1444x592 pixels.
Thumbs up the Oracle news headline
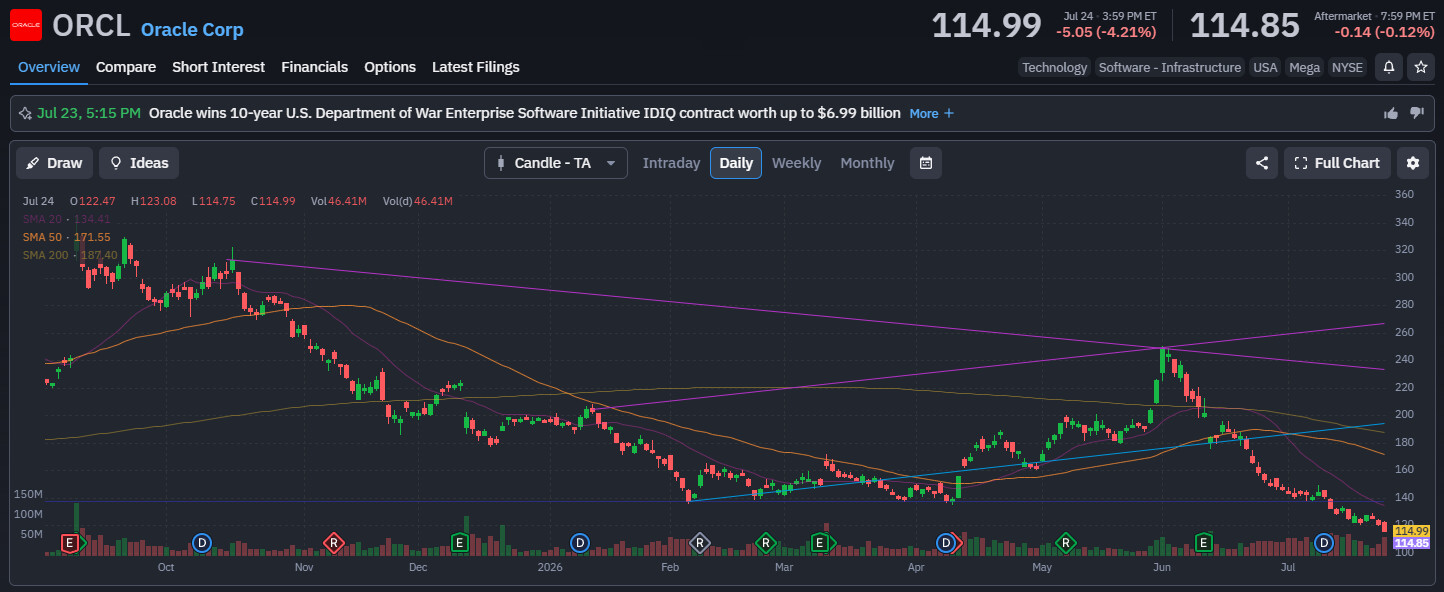1391,113
